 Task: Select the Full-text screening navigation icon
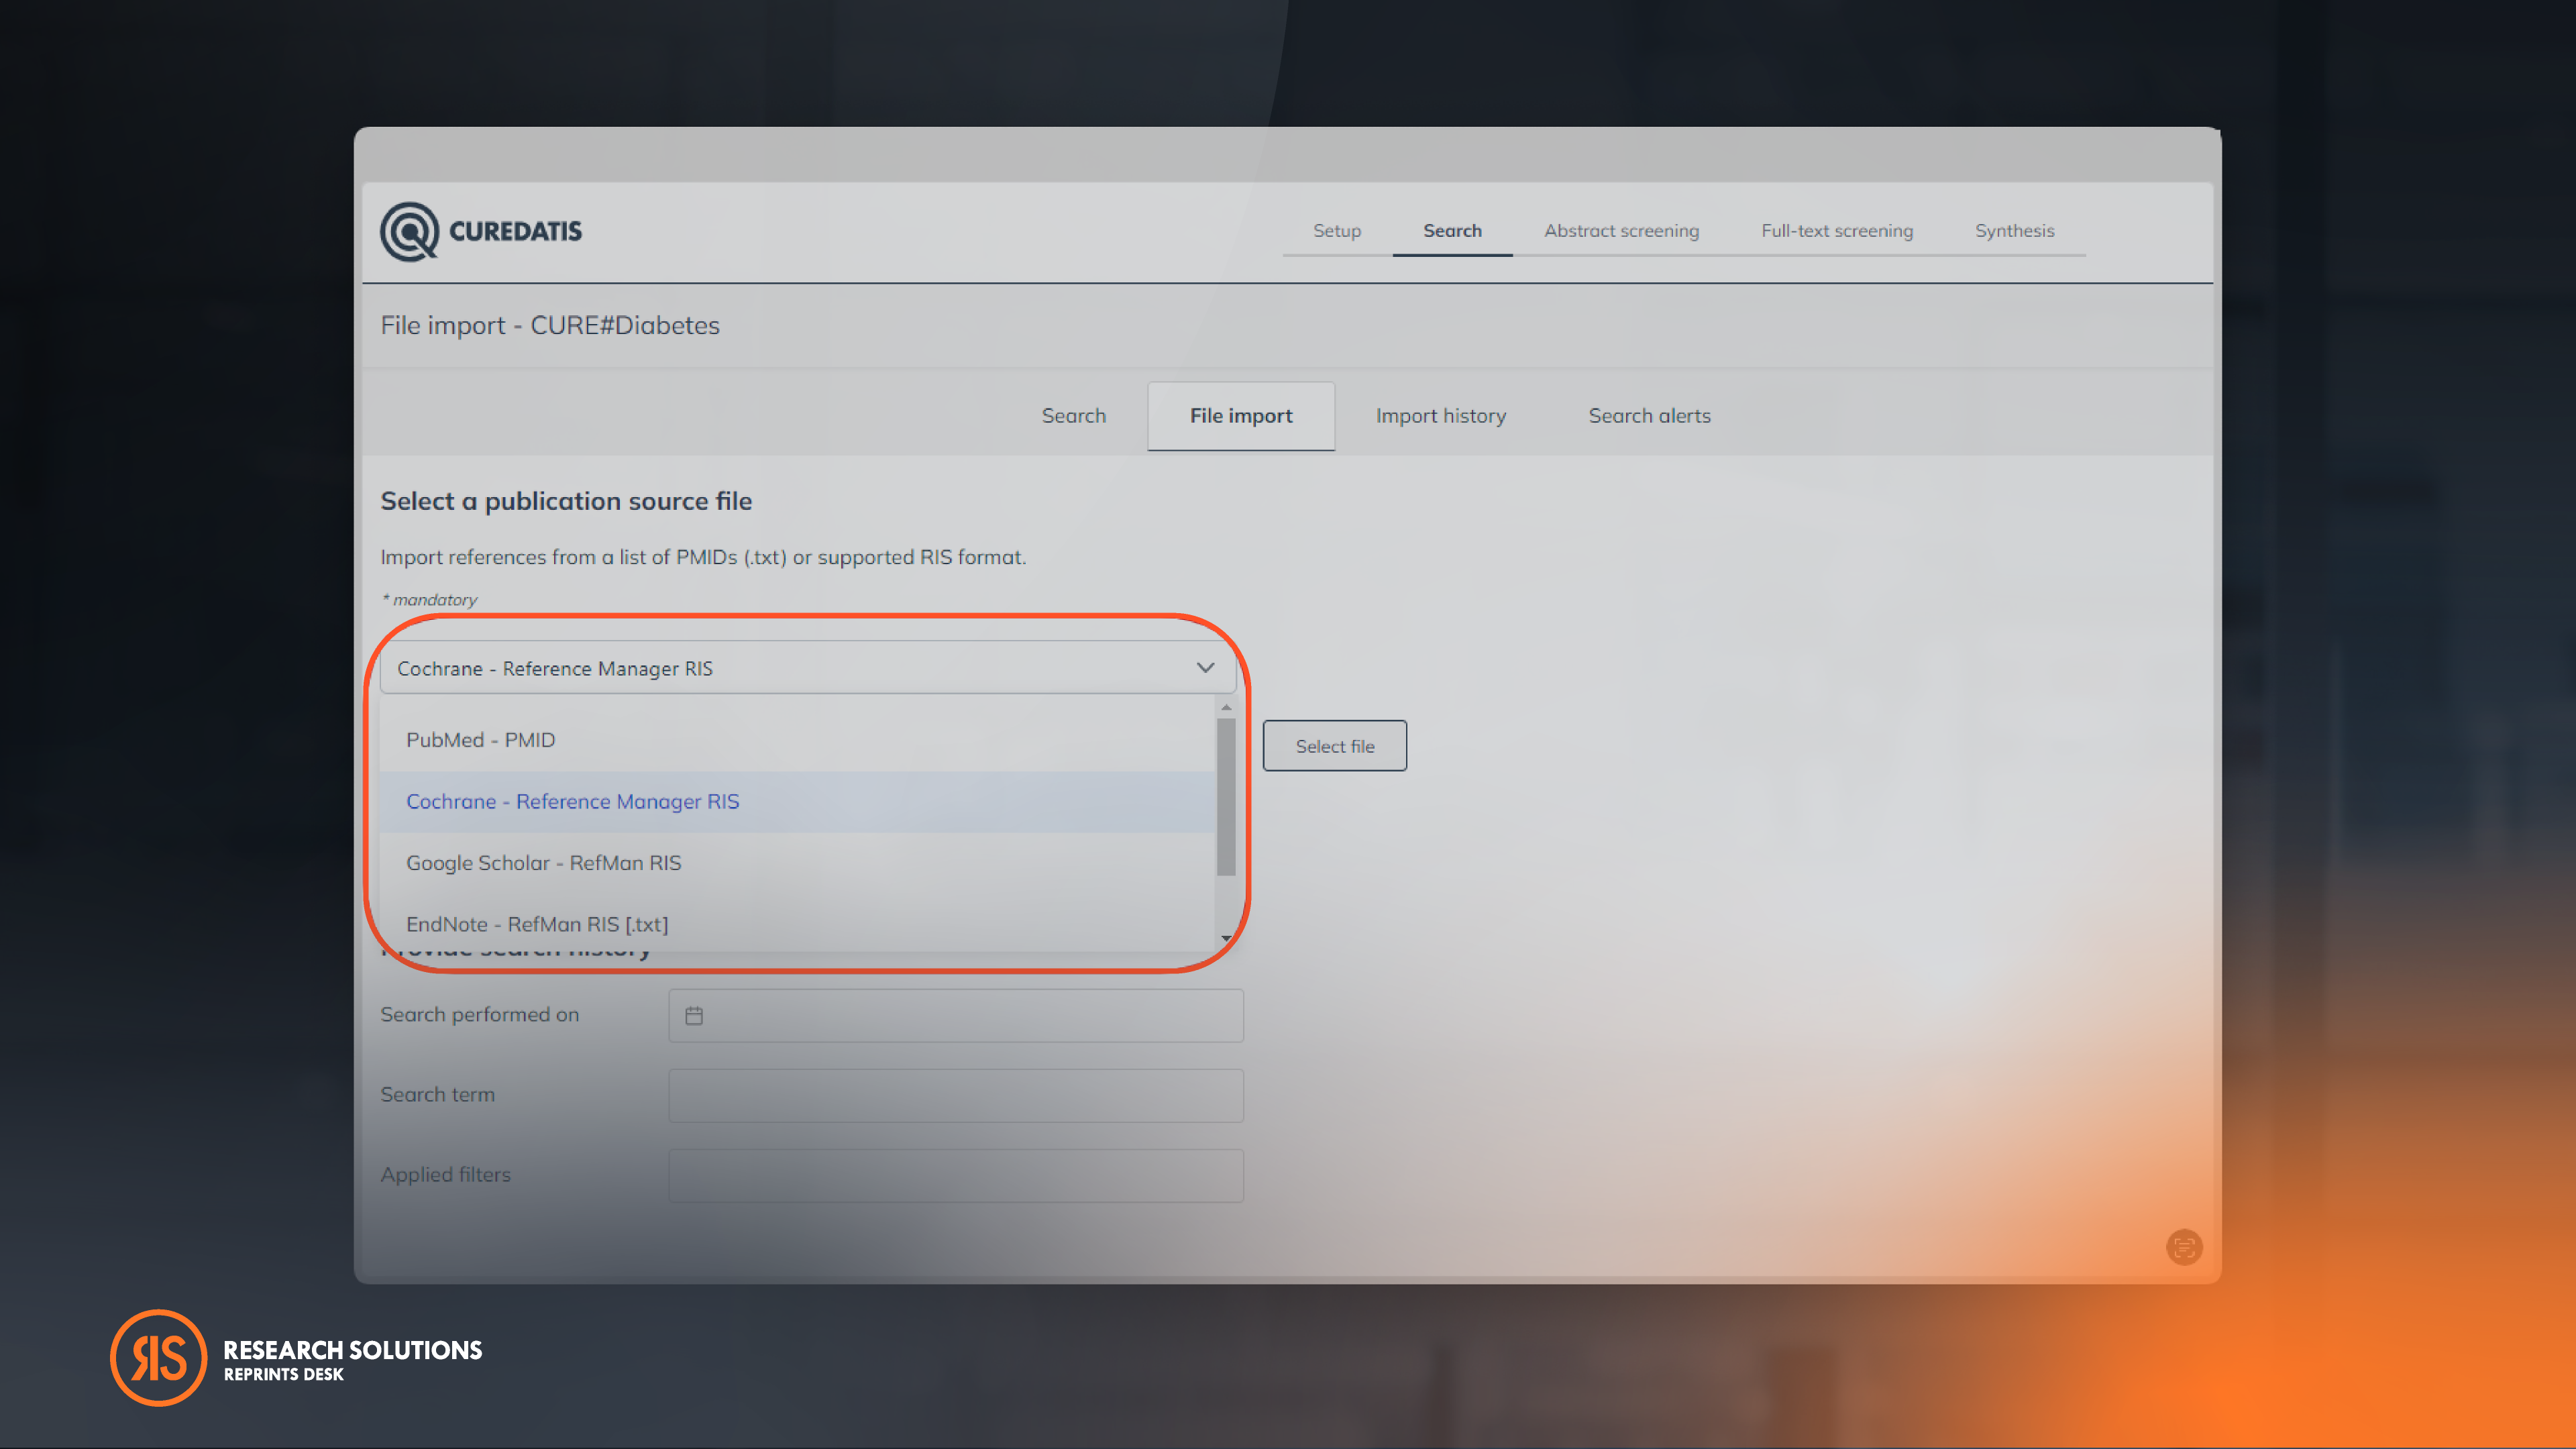[1837, 230]
